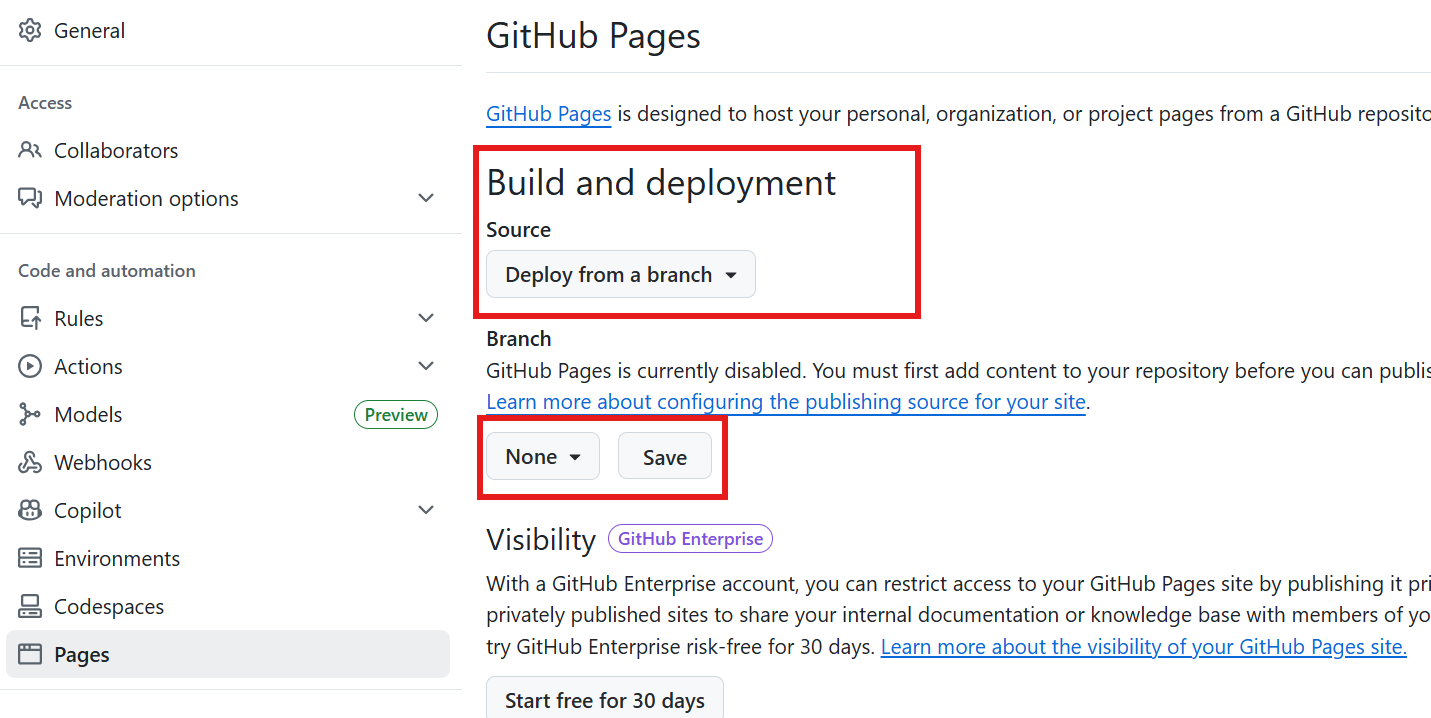Click the Pages browser icon
Image resolution: width=1431 pixels, height=718 pixels.
pos(30,655)
